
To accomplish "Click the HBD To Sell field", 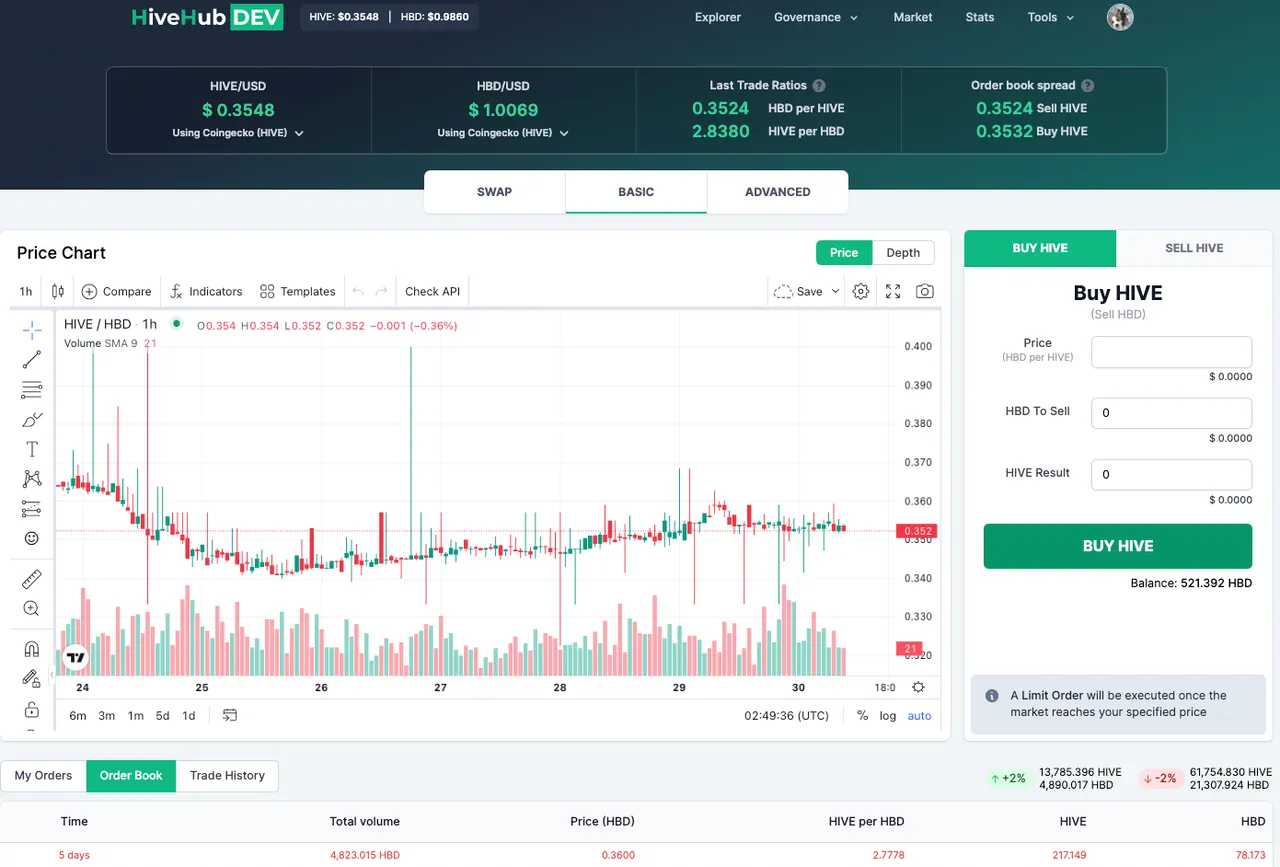I will [x=1172, y=412].
